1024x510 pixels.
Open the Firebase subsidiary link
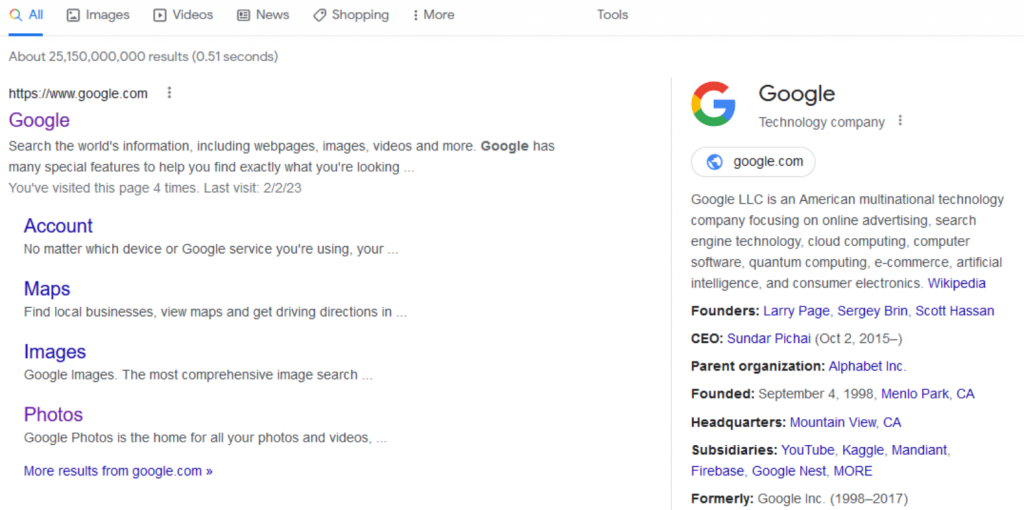pyautogui.click(x=717, y=471)
